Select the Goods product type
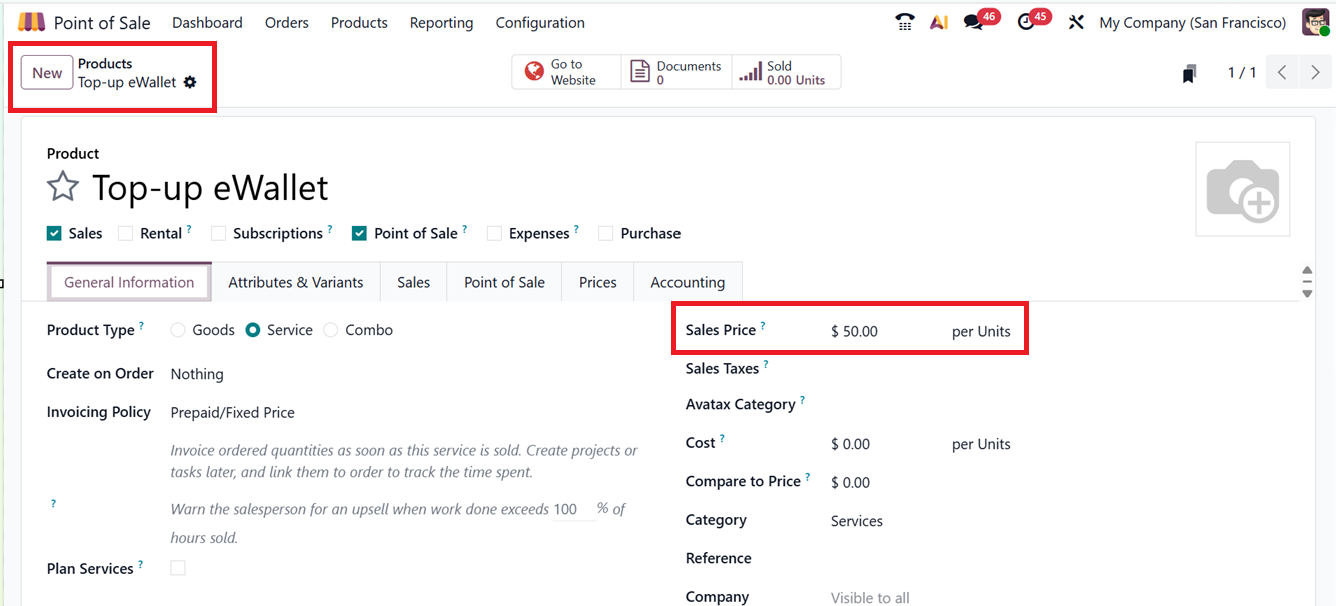Screen dimensions: 1336x606 [178, 330]
